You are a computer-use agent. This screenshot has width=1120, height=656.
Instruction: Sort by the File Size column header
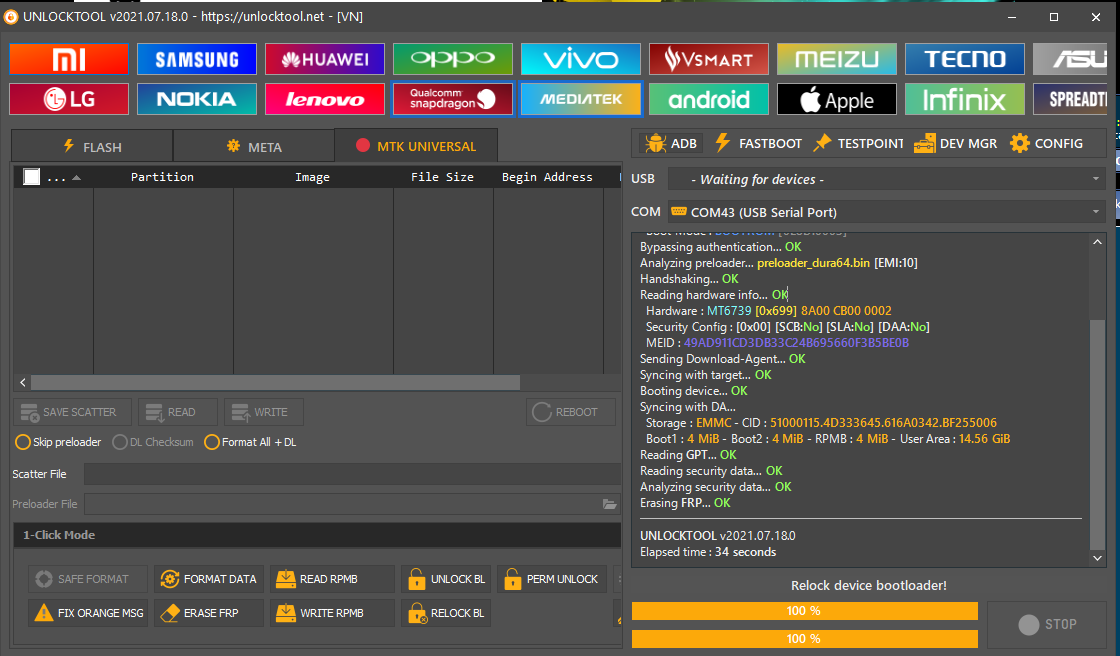coord(442,177)
